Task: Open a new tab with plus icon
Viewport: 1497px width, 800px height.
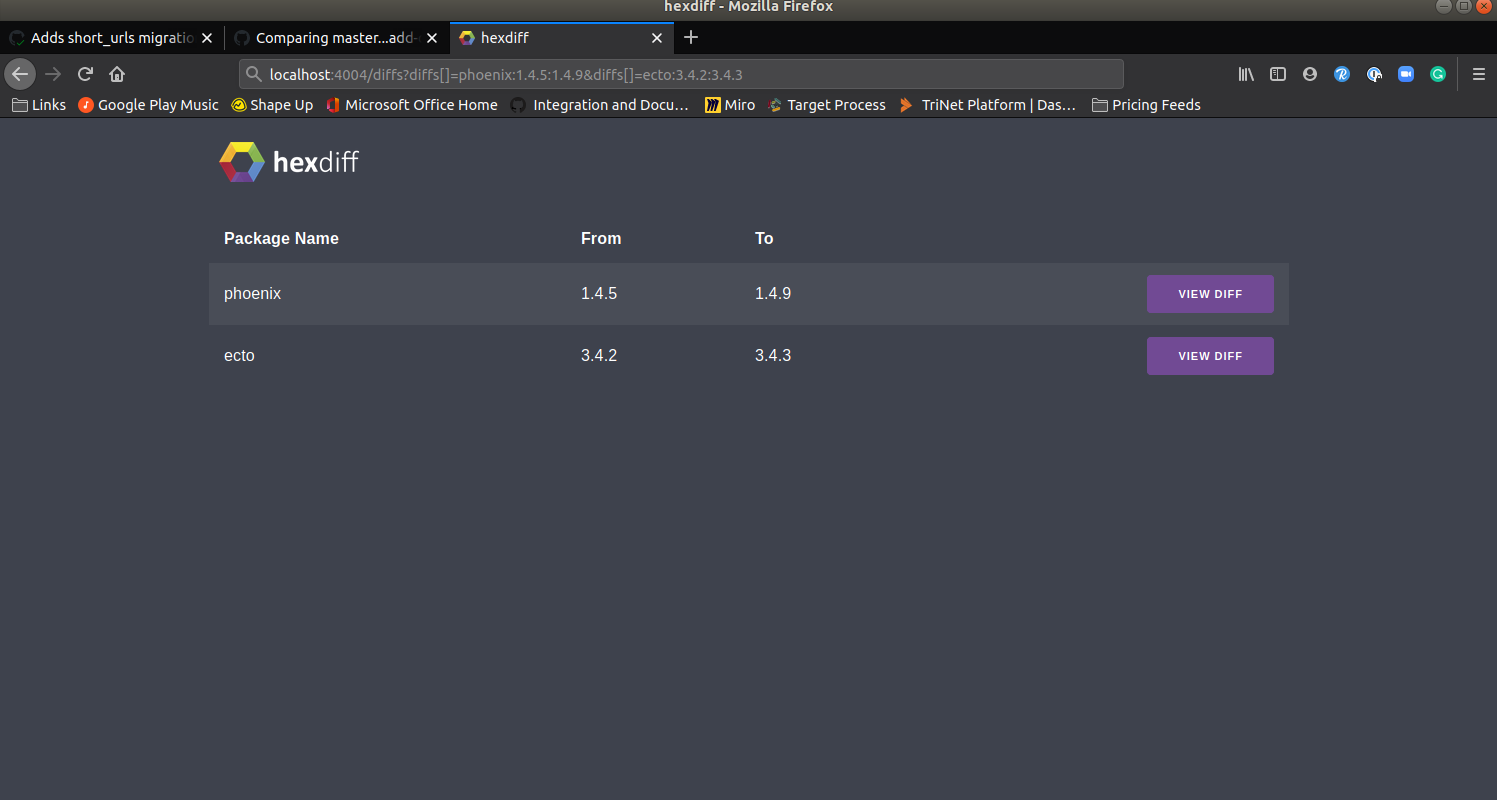Action: [691, 38]
